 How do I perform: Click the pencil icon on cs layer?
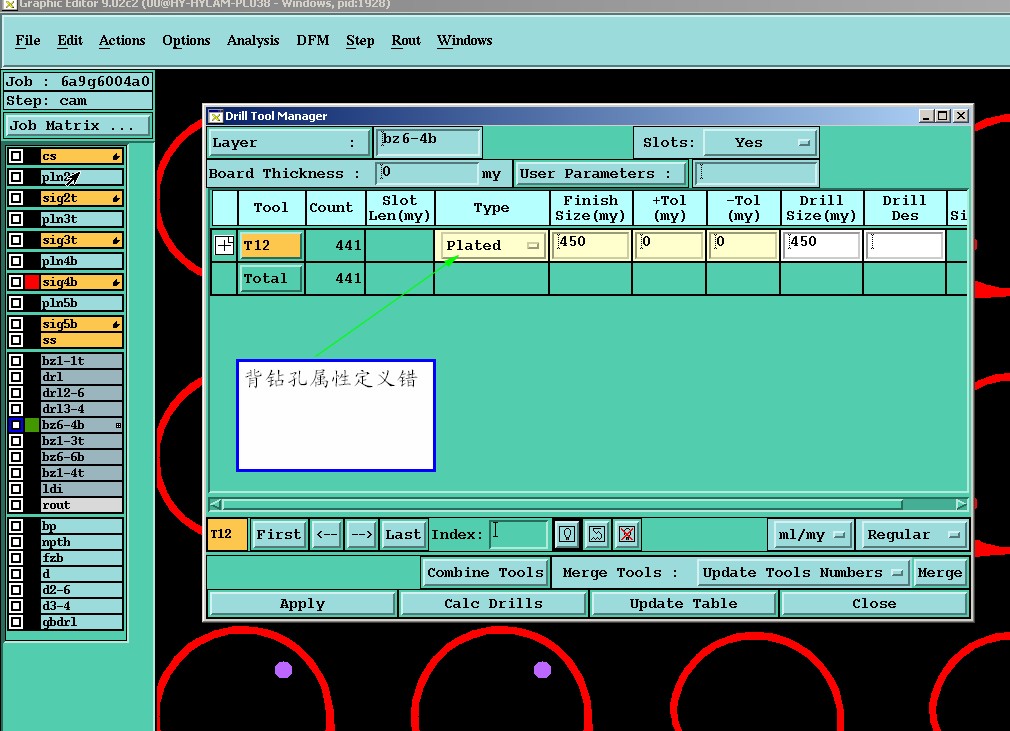pos(116,157)
